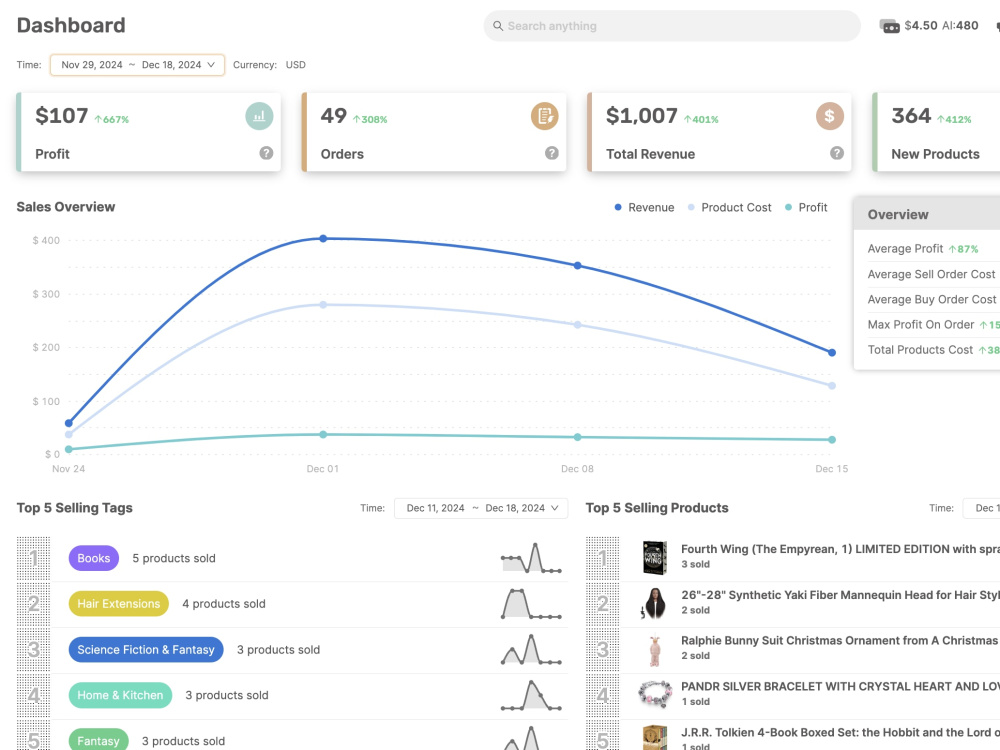Open the Synthetic Yaki Fiber Mannequin title
This screenshot has height=750, width=1000.
point(841,595)
